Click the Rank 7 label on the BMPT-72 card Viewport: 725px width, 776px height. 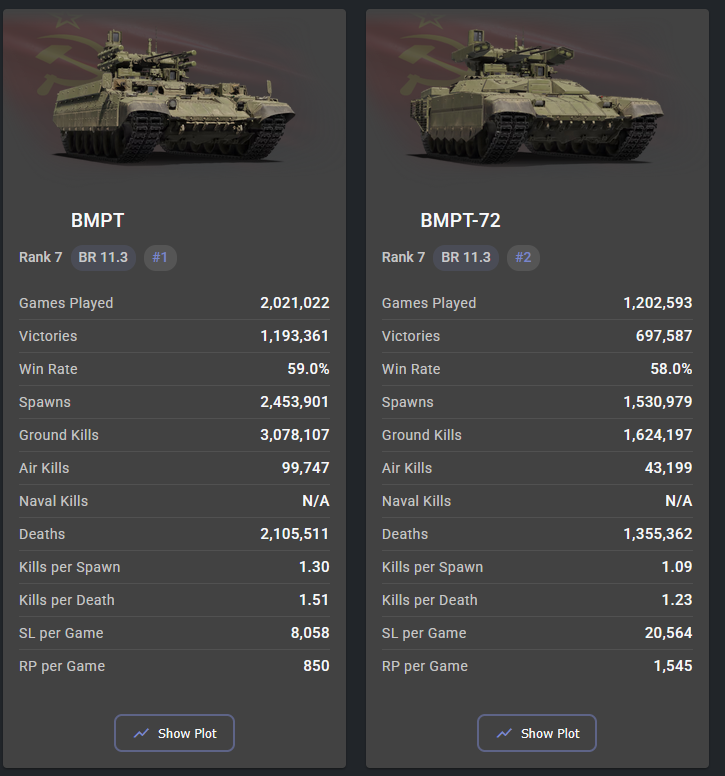(403, 257)
